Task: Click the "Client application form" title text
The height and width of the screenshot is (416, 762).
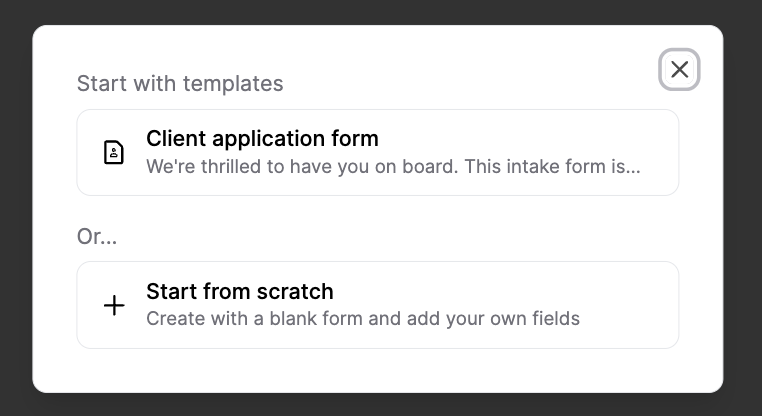Action: tap(262, 138)
